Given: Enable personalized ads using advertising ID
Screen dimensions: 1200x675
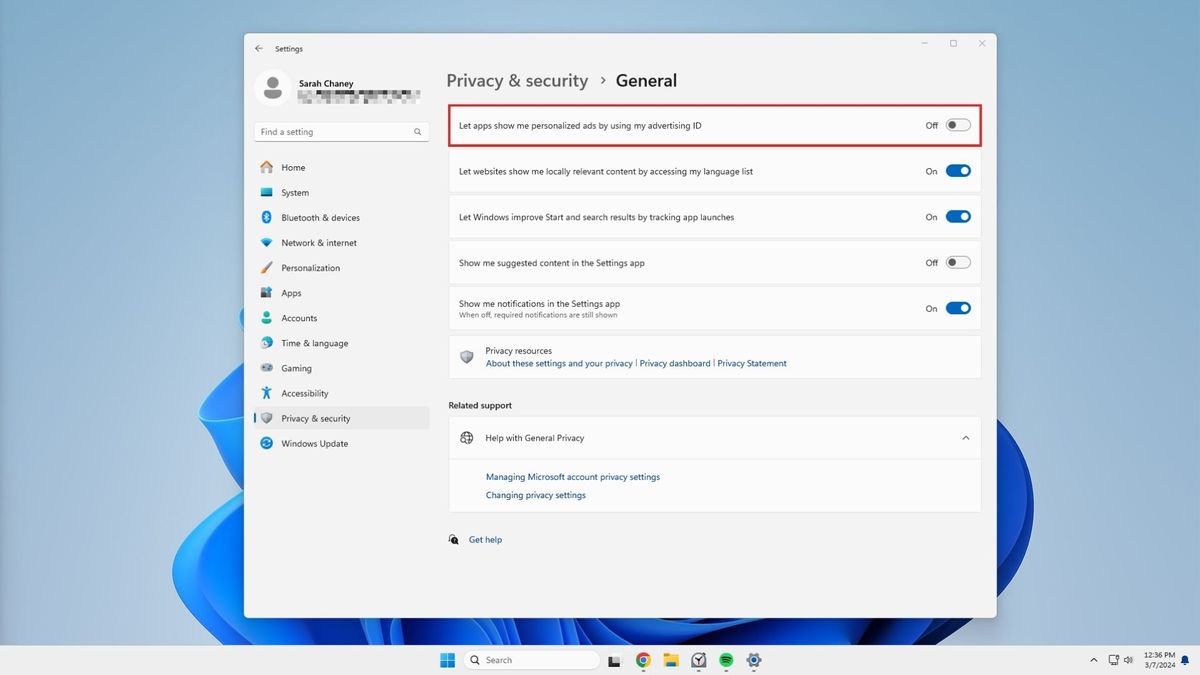Looking at the screenshot, I should tap(957, 124).
